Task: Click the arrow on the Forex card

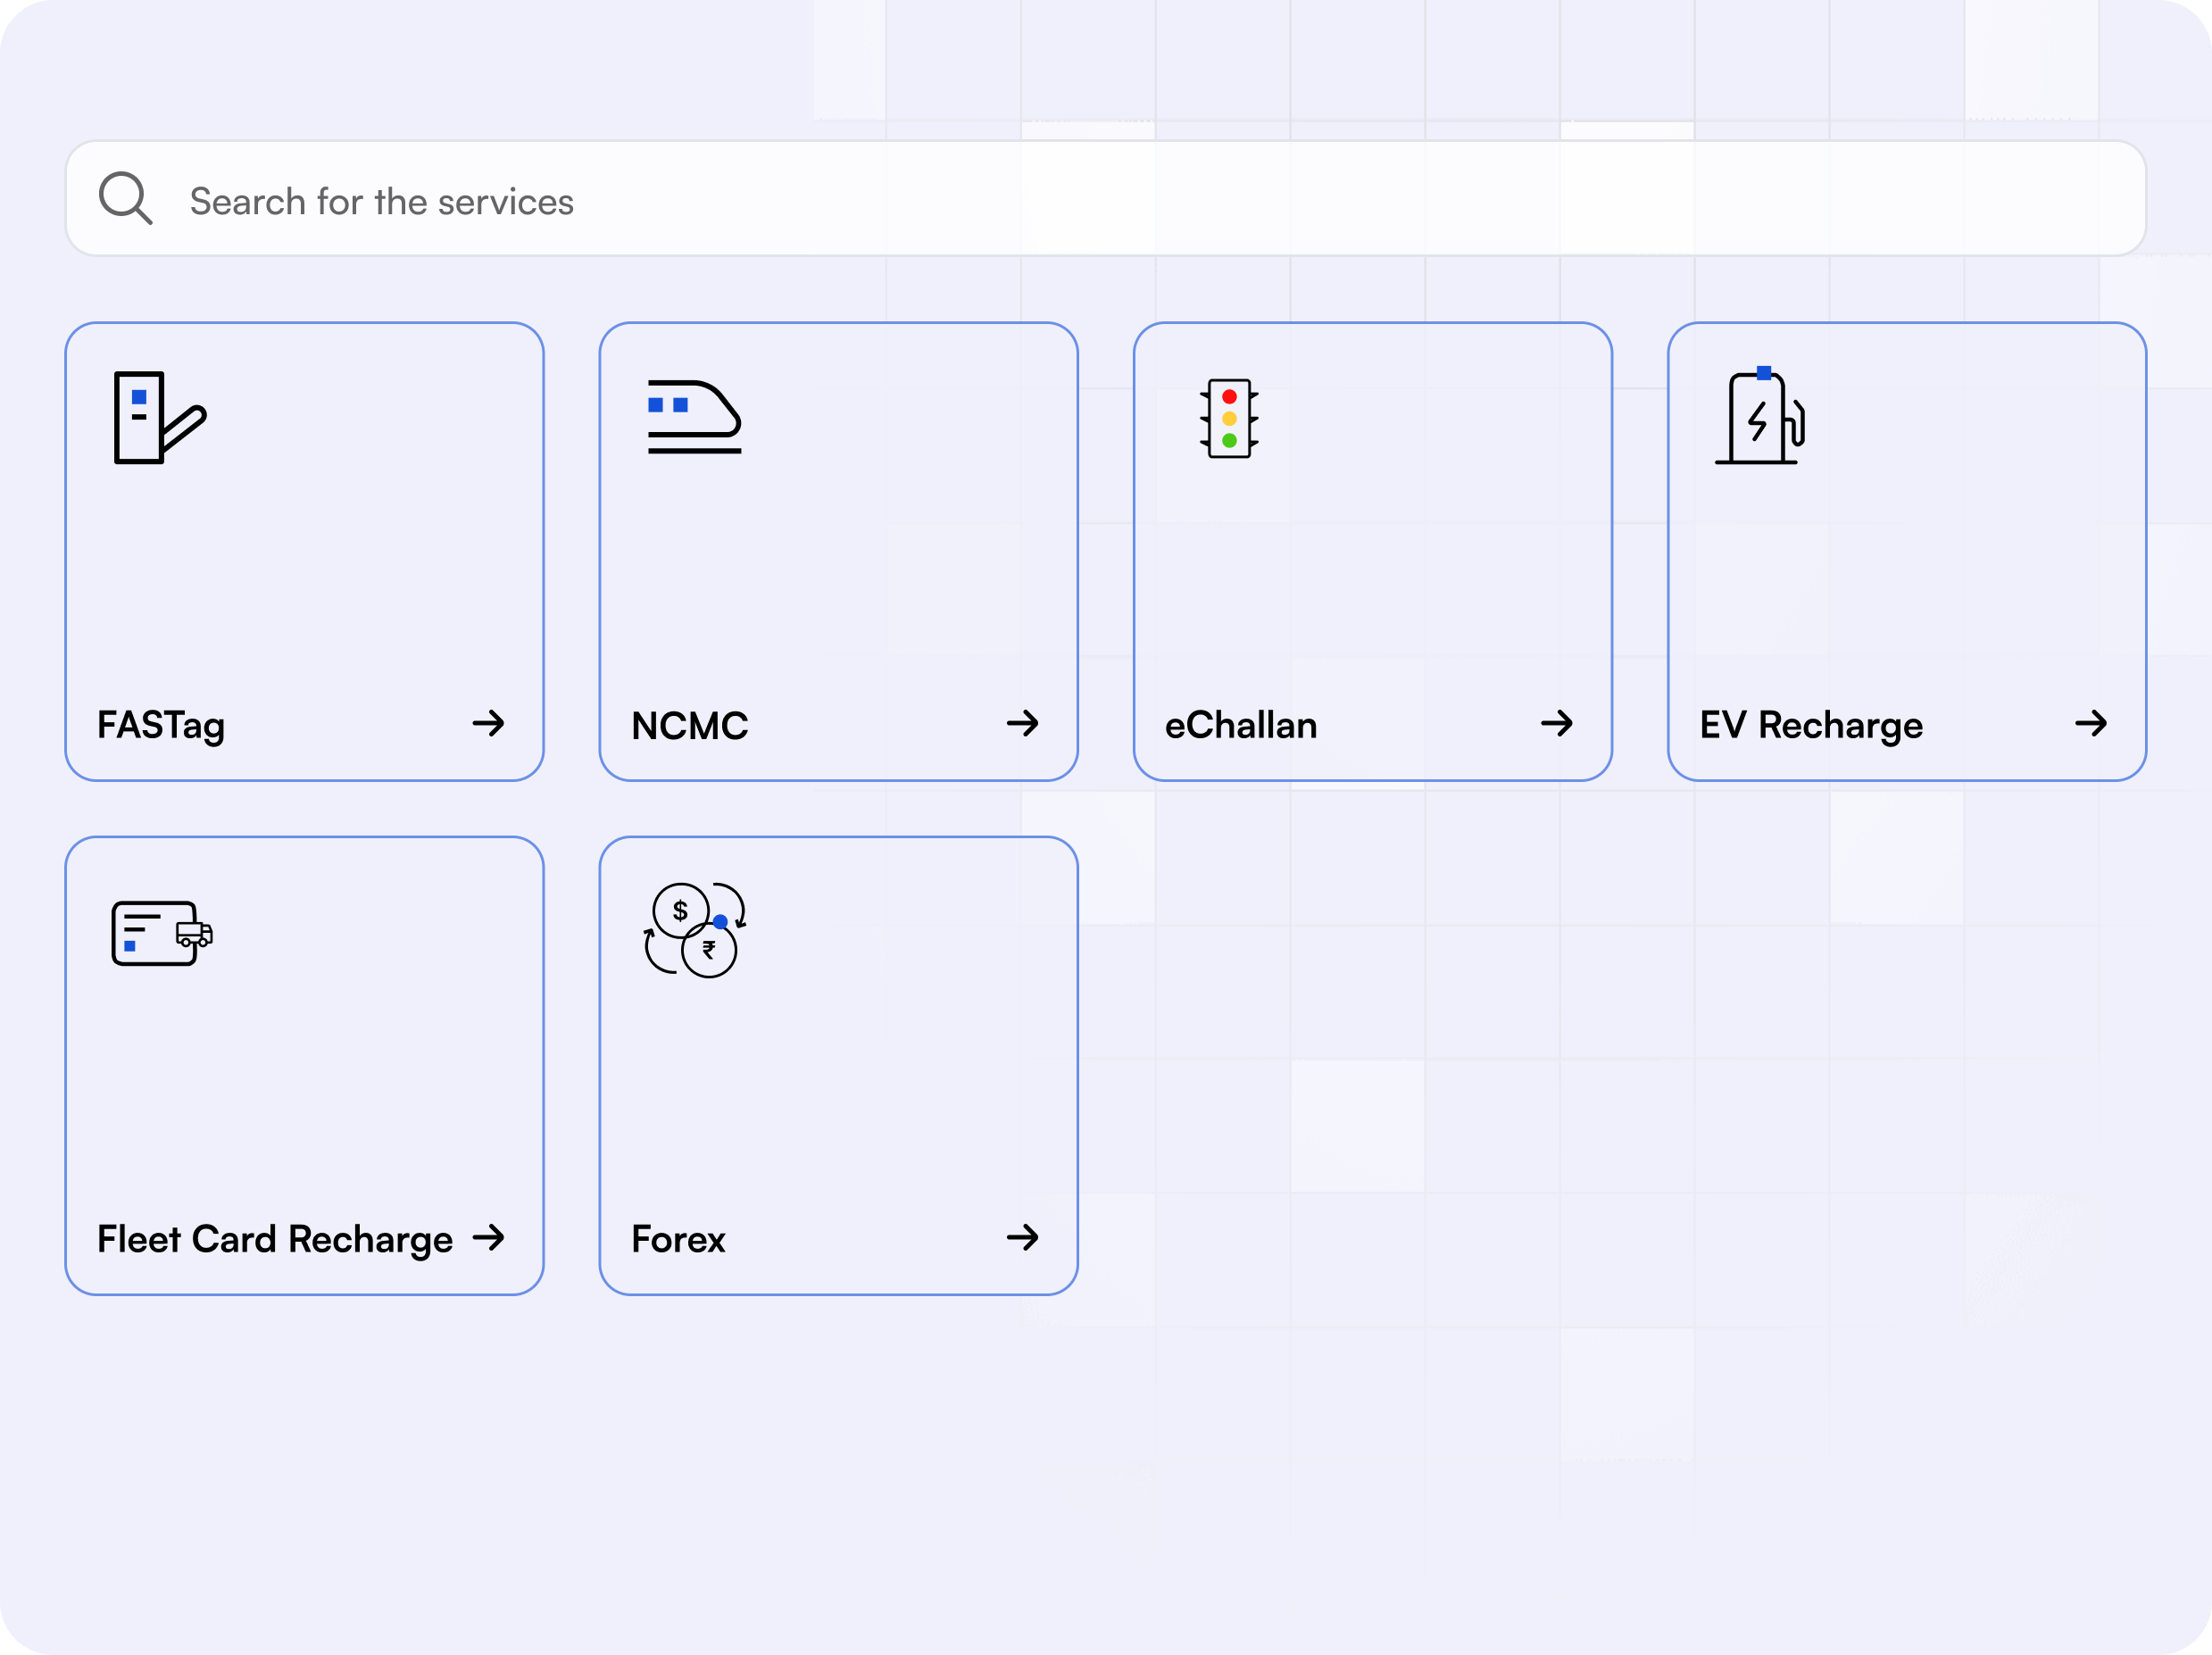Action: point(1022,1238)
